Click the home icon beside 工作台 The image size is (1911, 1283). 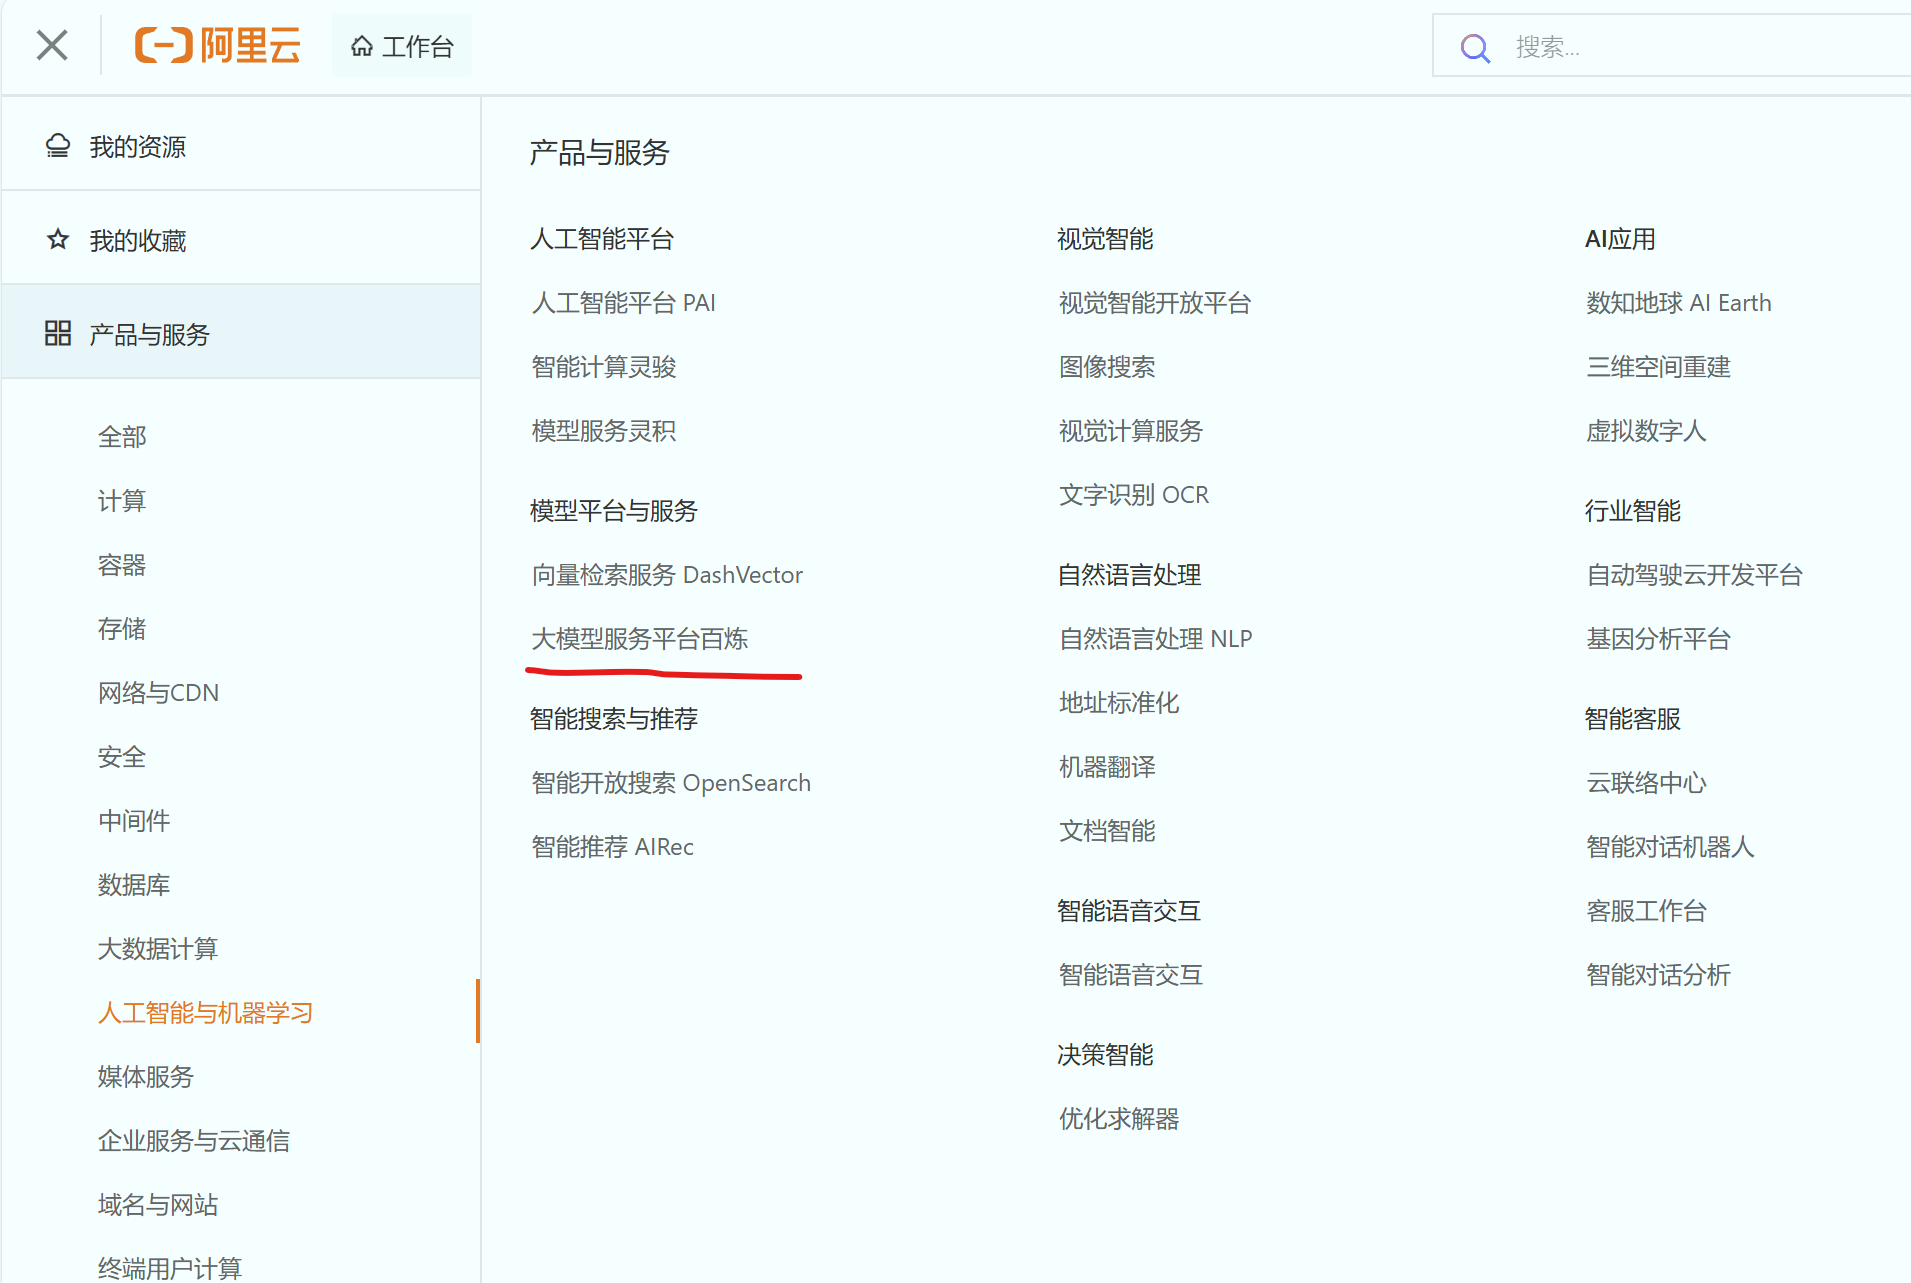tap(362, 46)
